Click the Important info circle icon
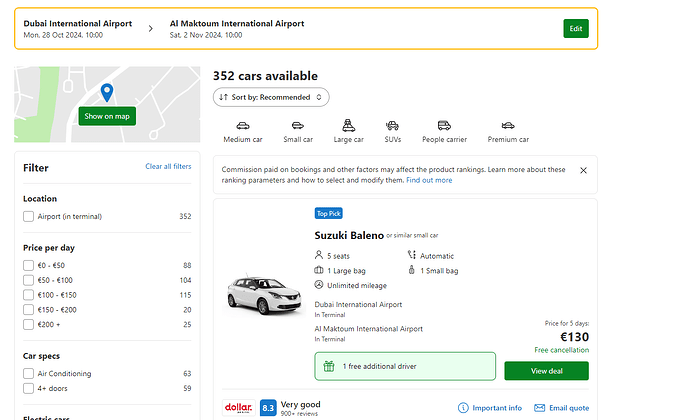 463,408
